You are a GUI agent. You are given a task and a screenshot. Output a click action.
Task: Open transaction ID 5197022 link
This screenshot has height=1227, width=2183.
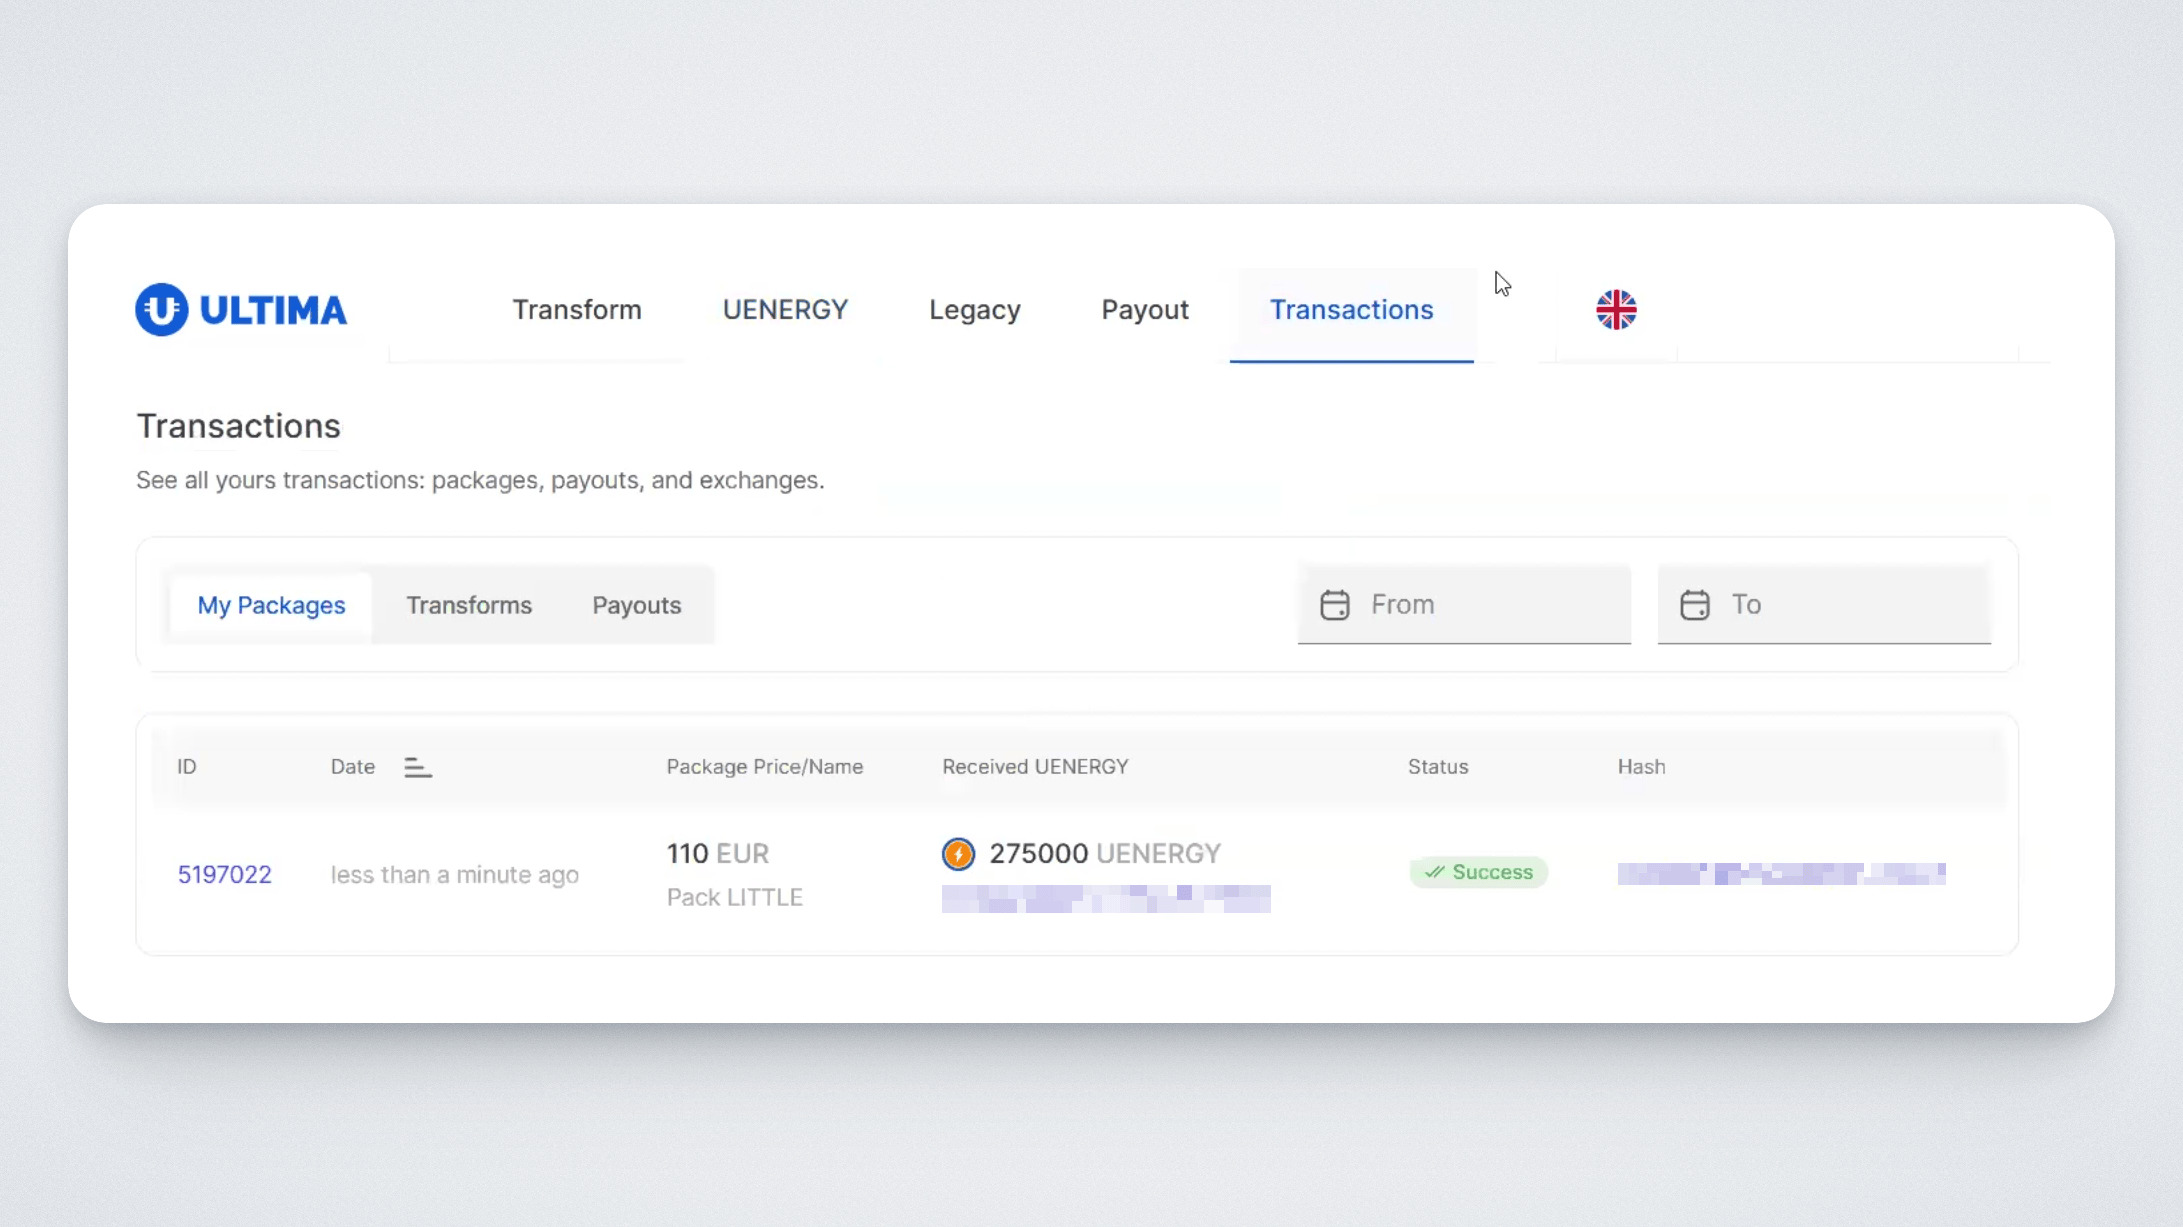[x=225, y=875]
